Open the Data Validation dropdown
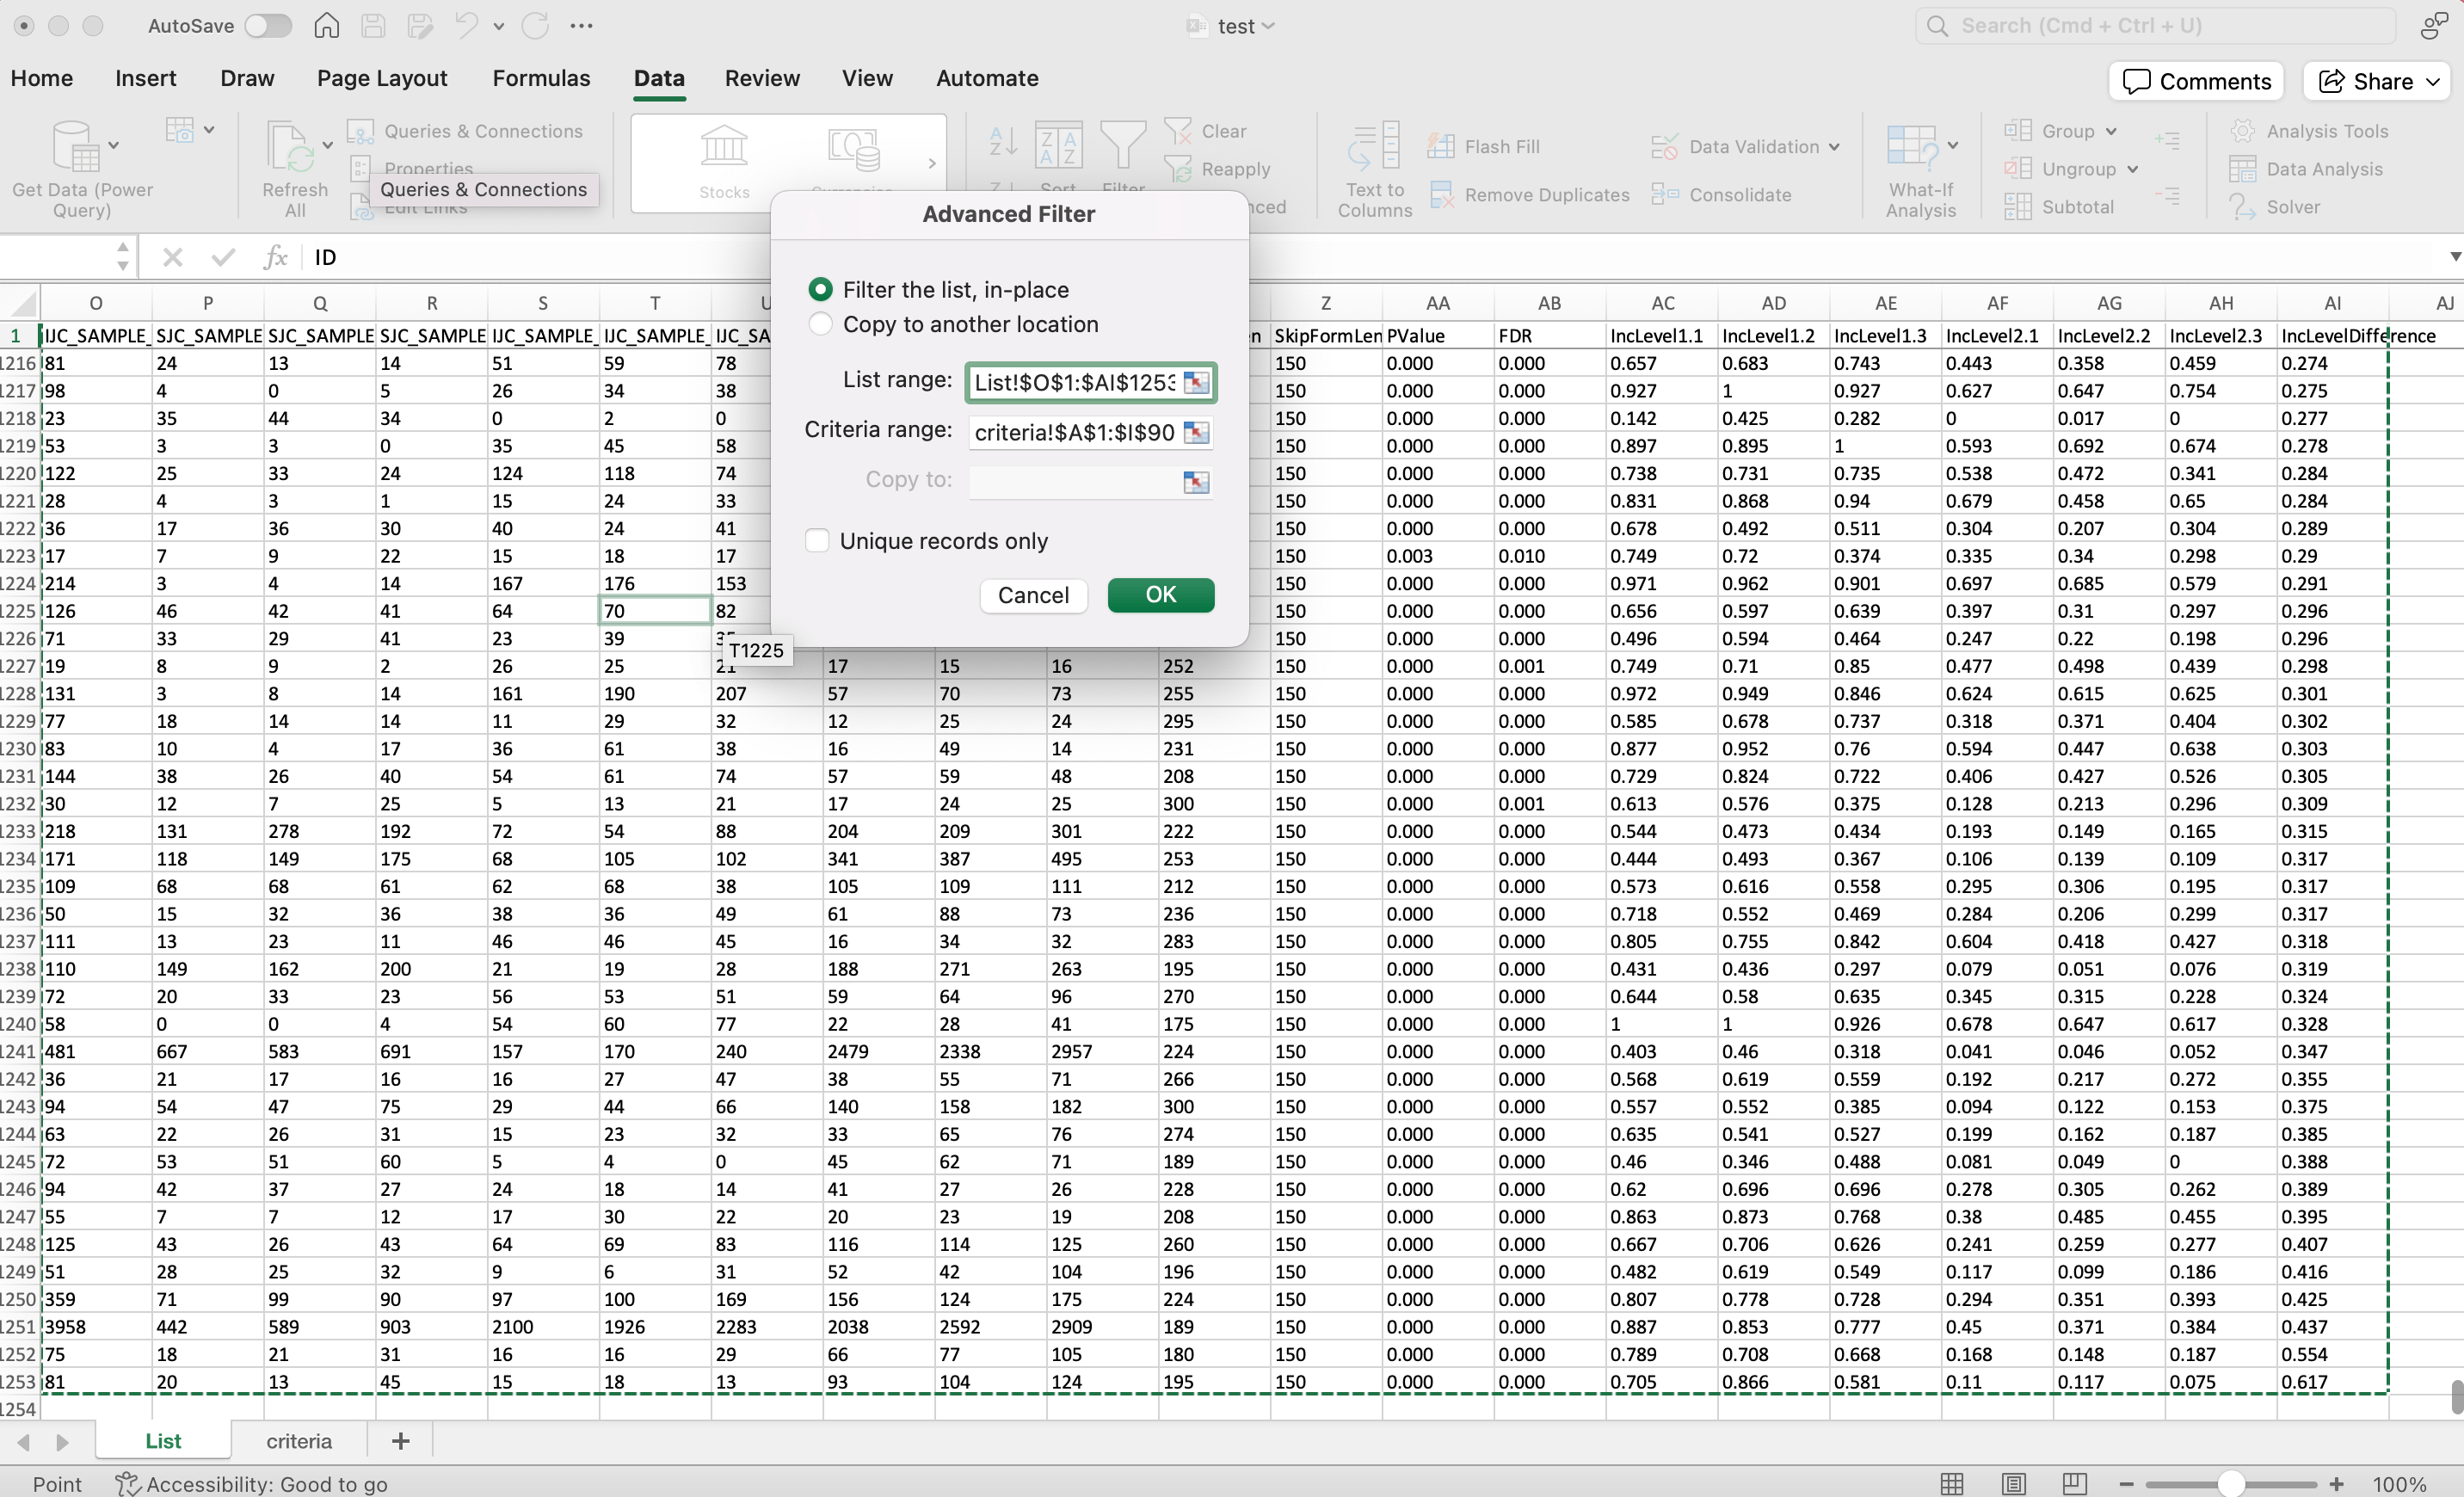Image resolution: width=2464 pixels, height=1497 pixels. tap(1834, 147)
